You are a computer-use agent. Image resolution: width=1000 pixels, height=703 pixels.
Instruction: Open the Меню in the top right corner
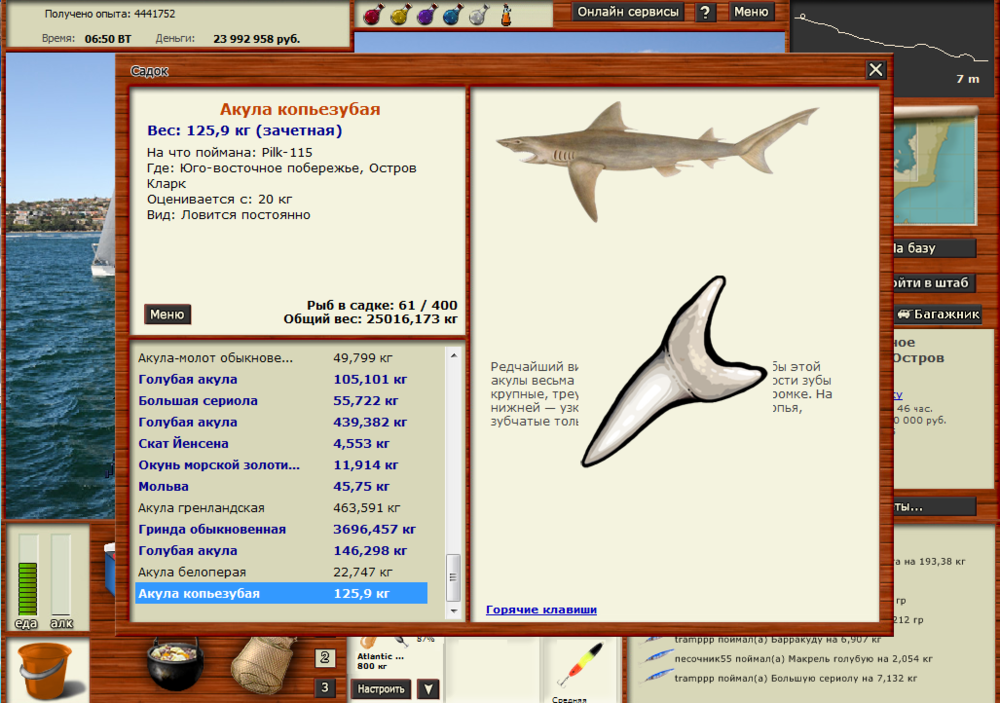tap(750, 12)
